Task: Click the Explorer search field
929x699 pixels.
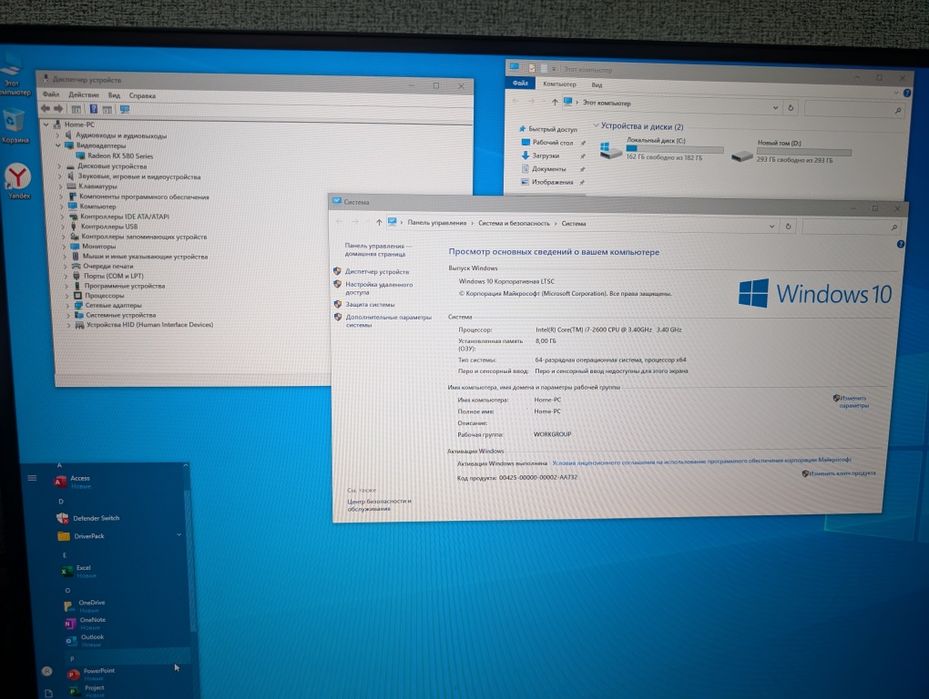Action: point(854,109)
